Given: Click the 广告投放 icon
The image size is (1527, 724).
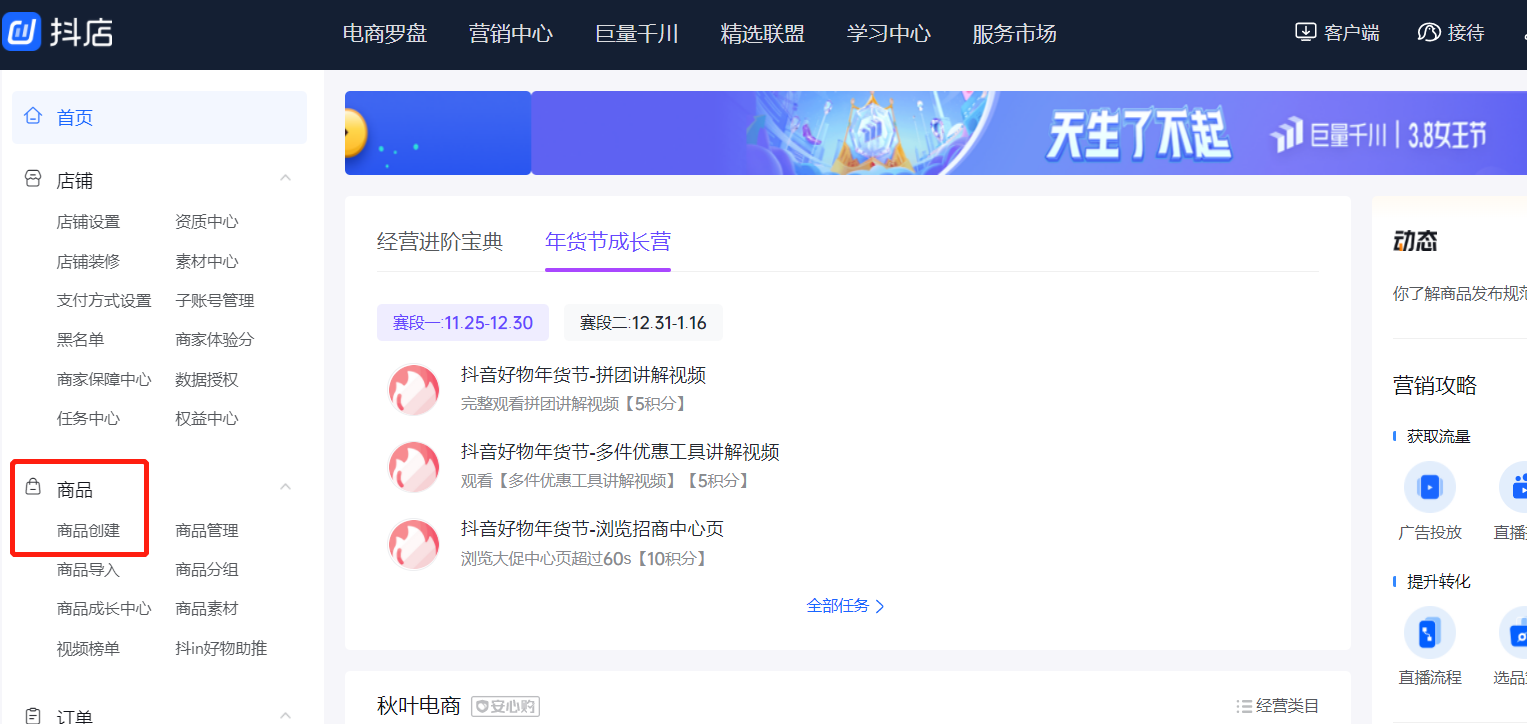Looking at the screenshot, I should click(x=1429, y=487).
